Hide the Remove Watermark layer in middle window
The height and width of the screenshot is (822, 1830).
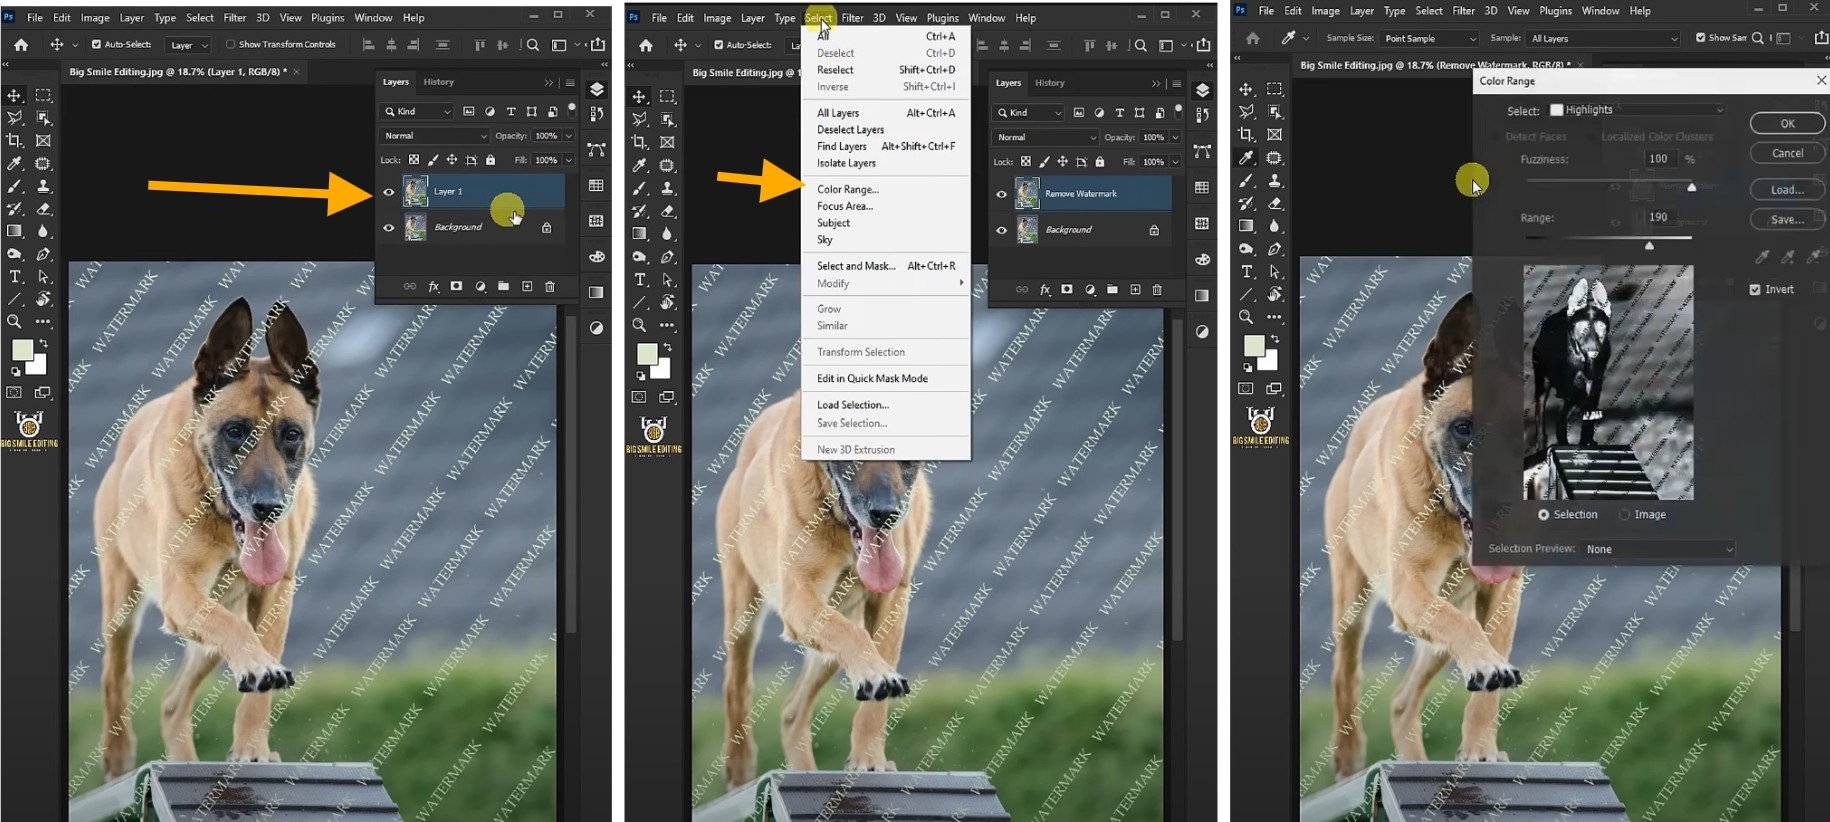point(1001,194)
